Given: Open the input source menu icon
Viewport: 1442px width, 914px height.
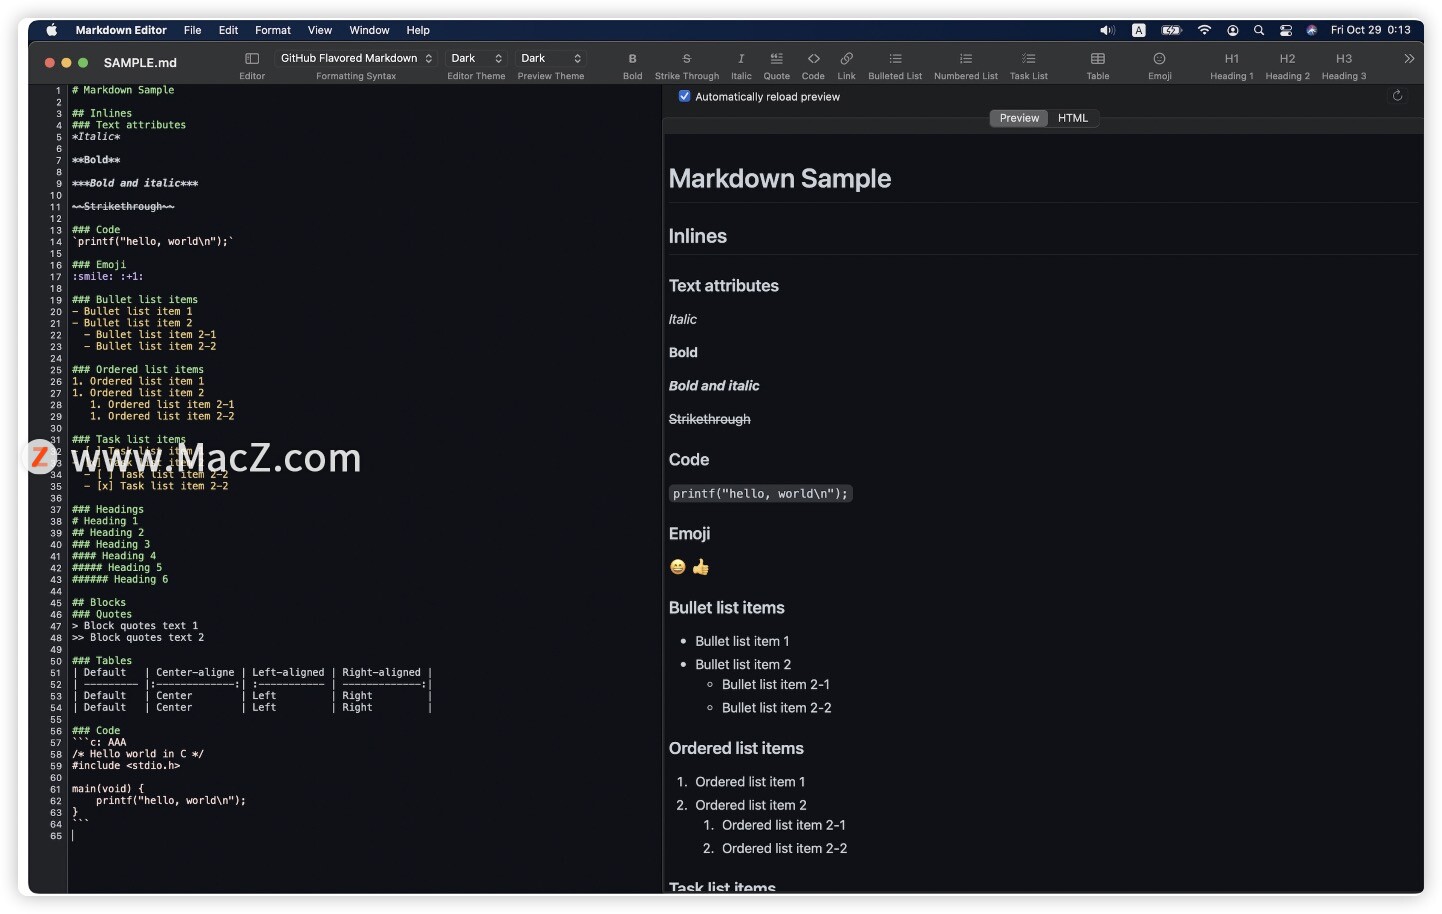Looking at the screenshot, I should [x=1138, y=30].
